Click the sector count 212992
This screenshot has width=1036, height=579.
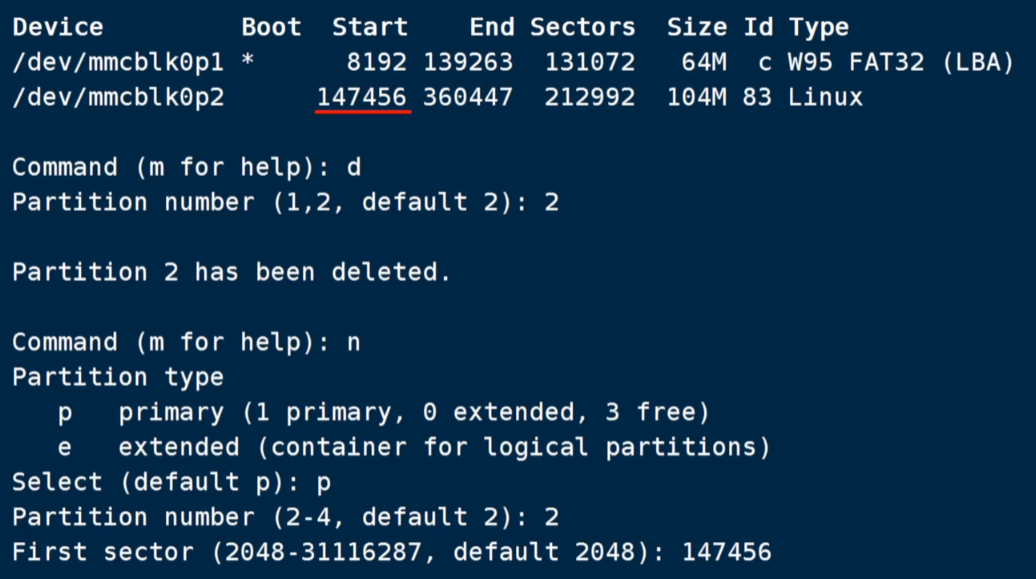pyautogui.click(x=590, y=97)
